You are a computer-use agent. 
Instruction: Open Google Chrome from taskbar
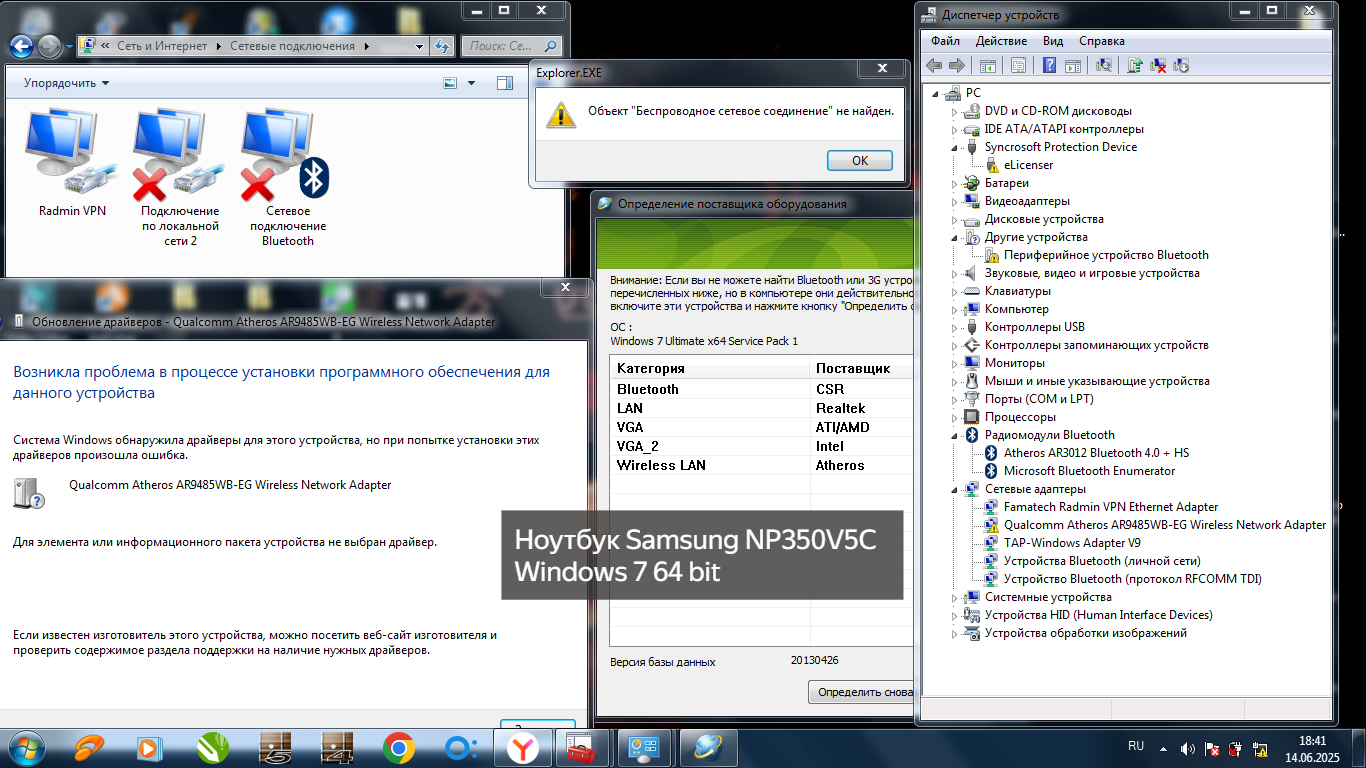399,748
